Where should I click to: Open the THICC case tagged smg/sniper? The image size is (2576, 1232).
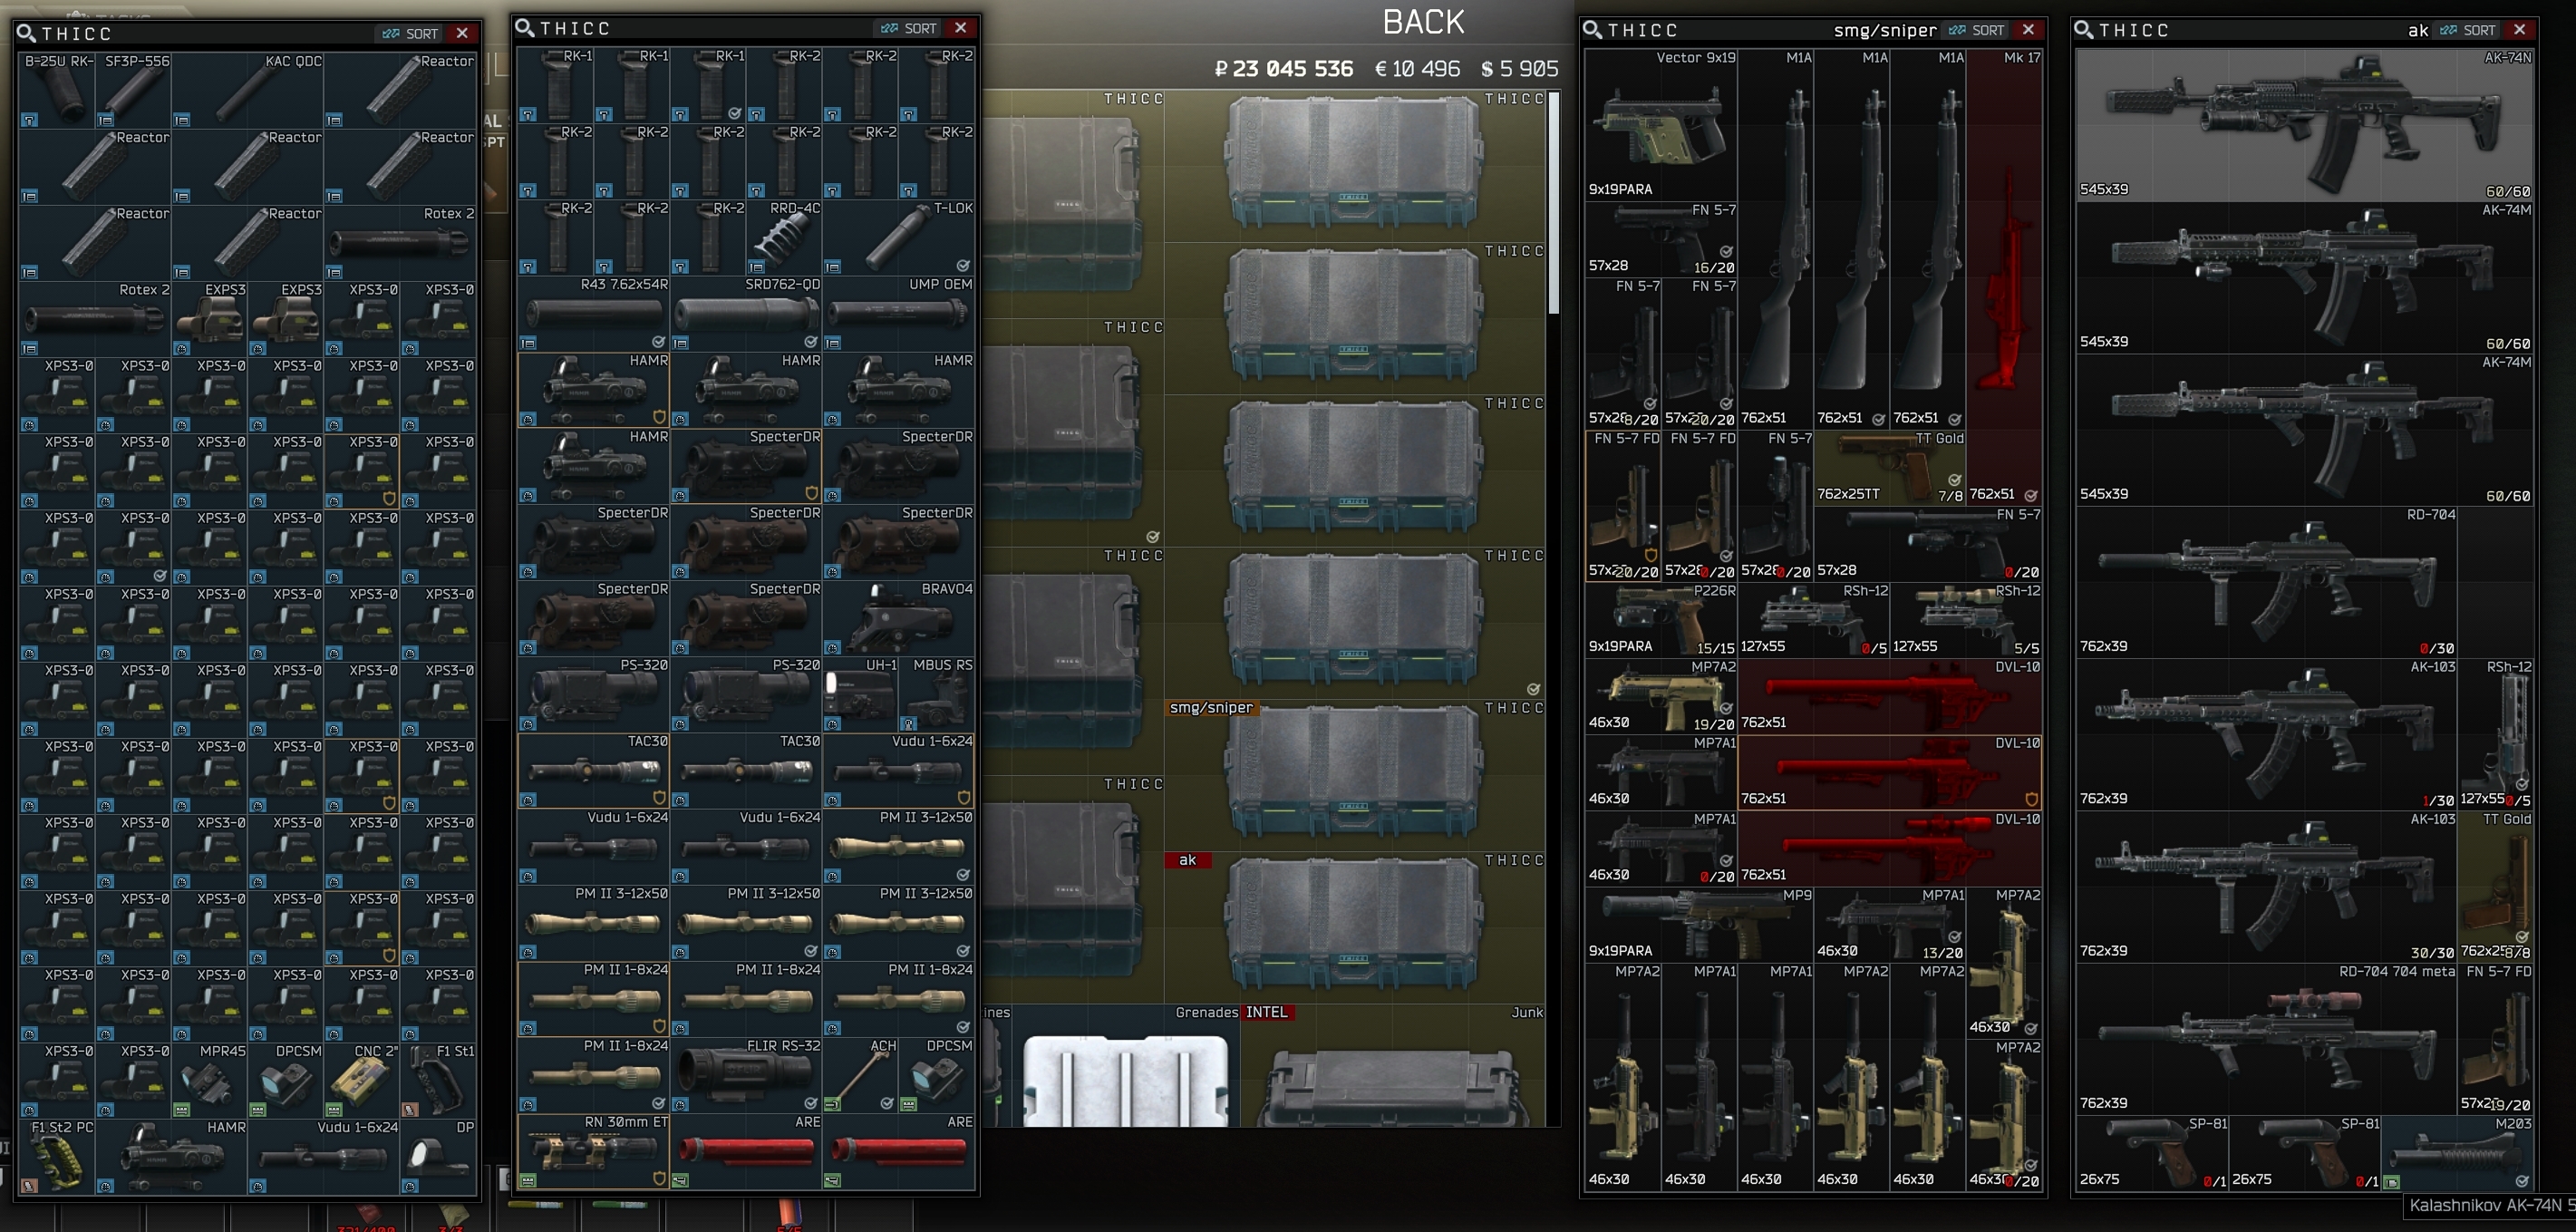point(1354,773)
